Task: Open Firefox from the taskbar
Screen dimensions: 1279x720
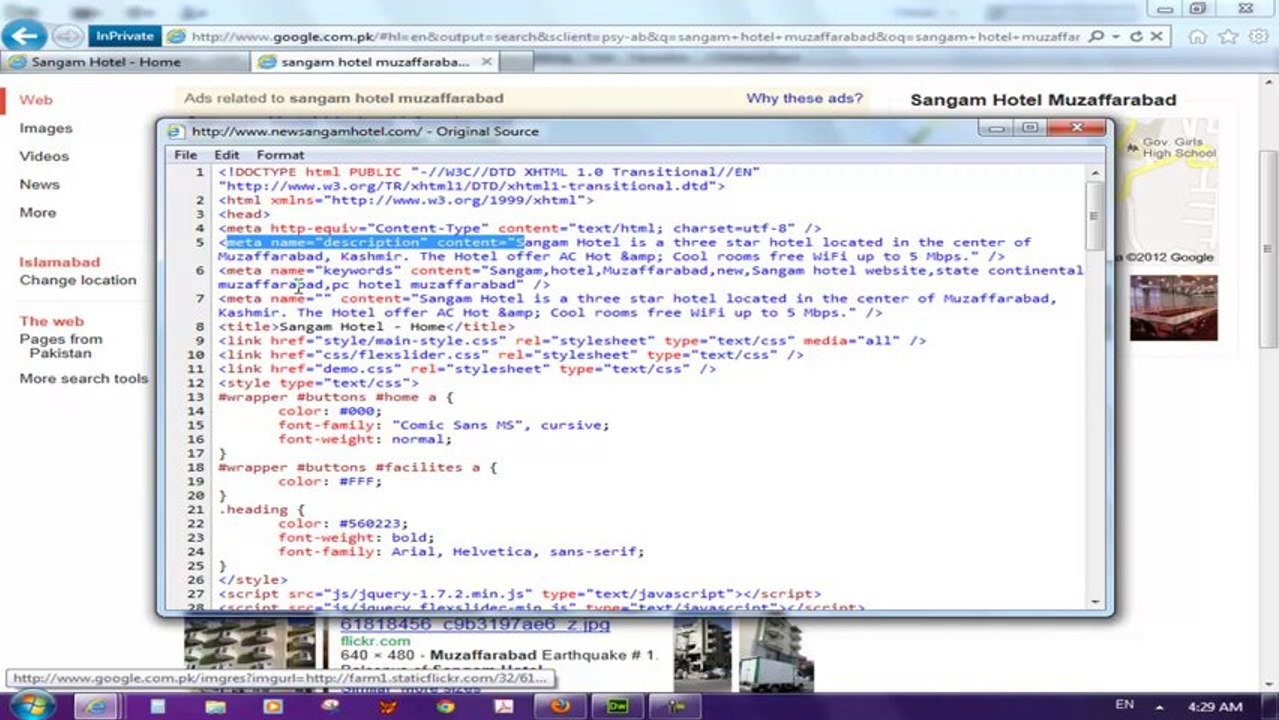Action: 561,706
